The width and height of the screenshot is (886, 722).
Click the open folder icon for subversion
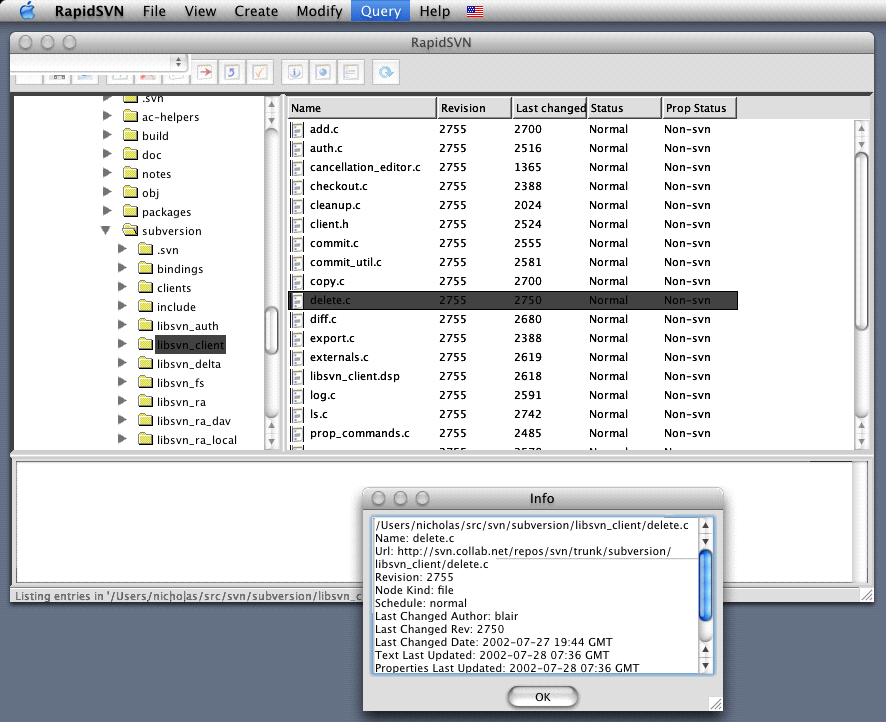131,230
